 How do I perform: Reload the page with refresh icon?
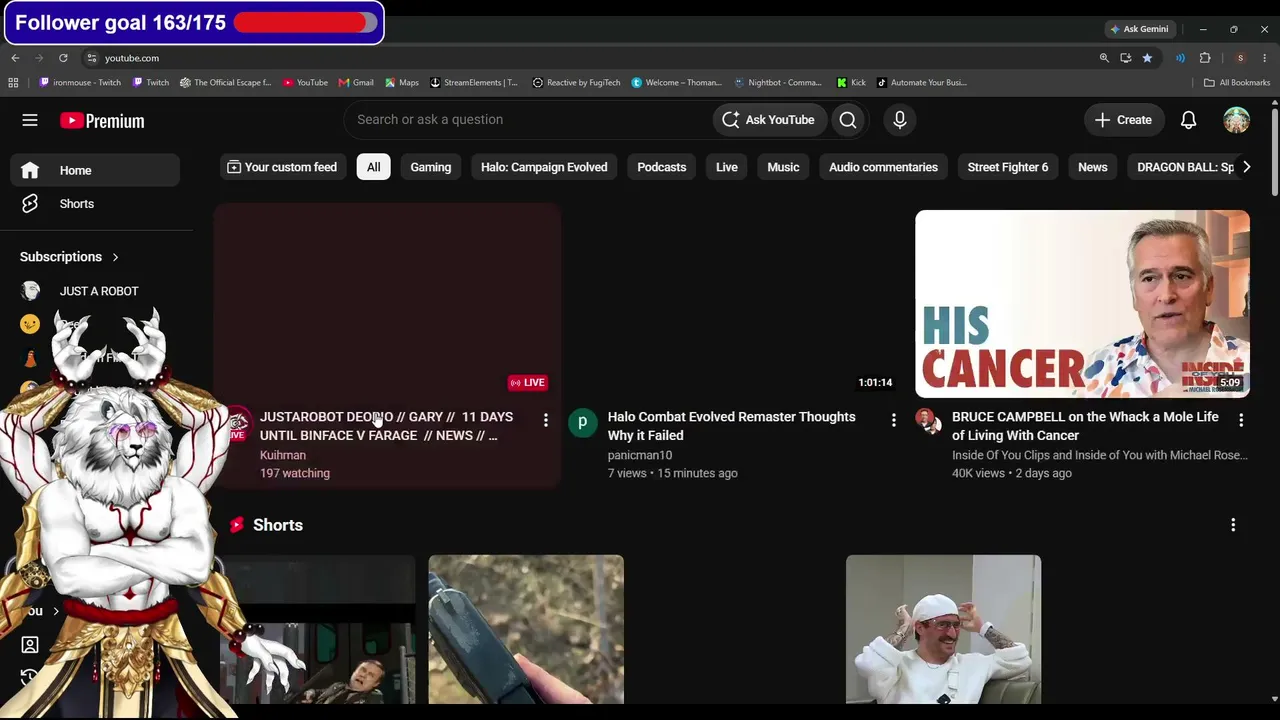[63, 58]
